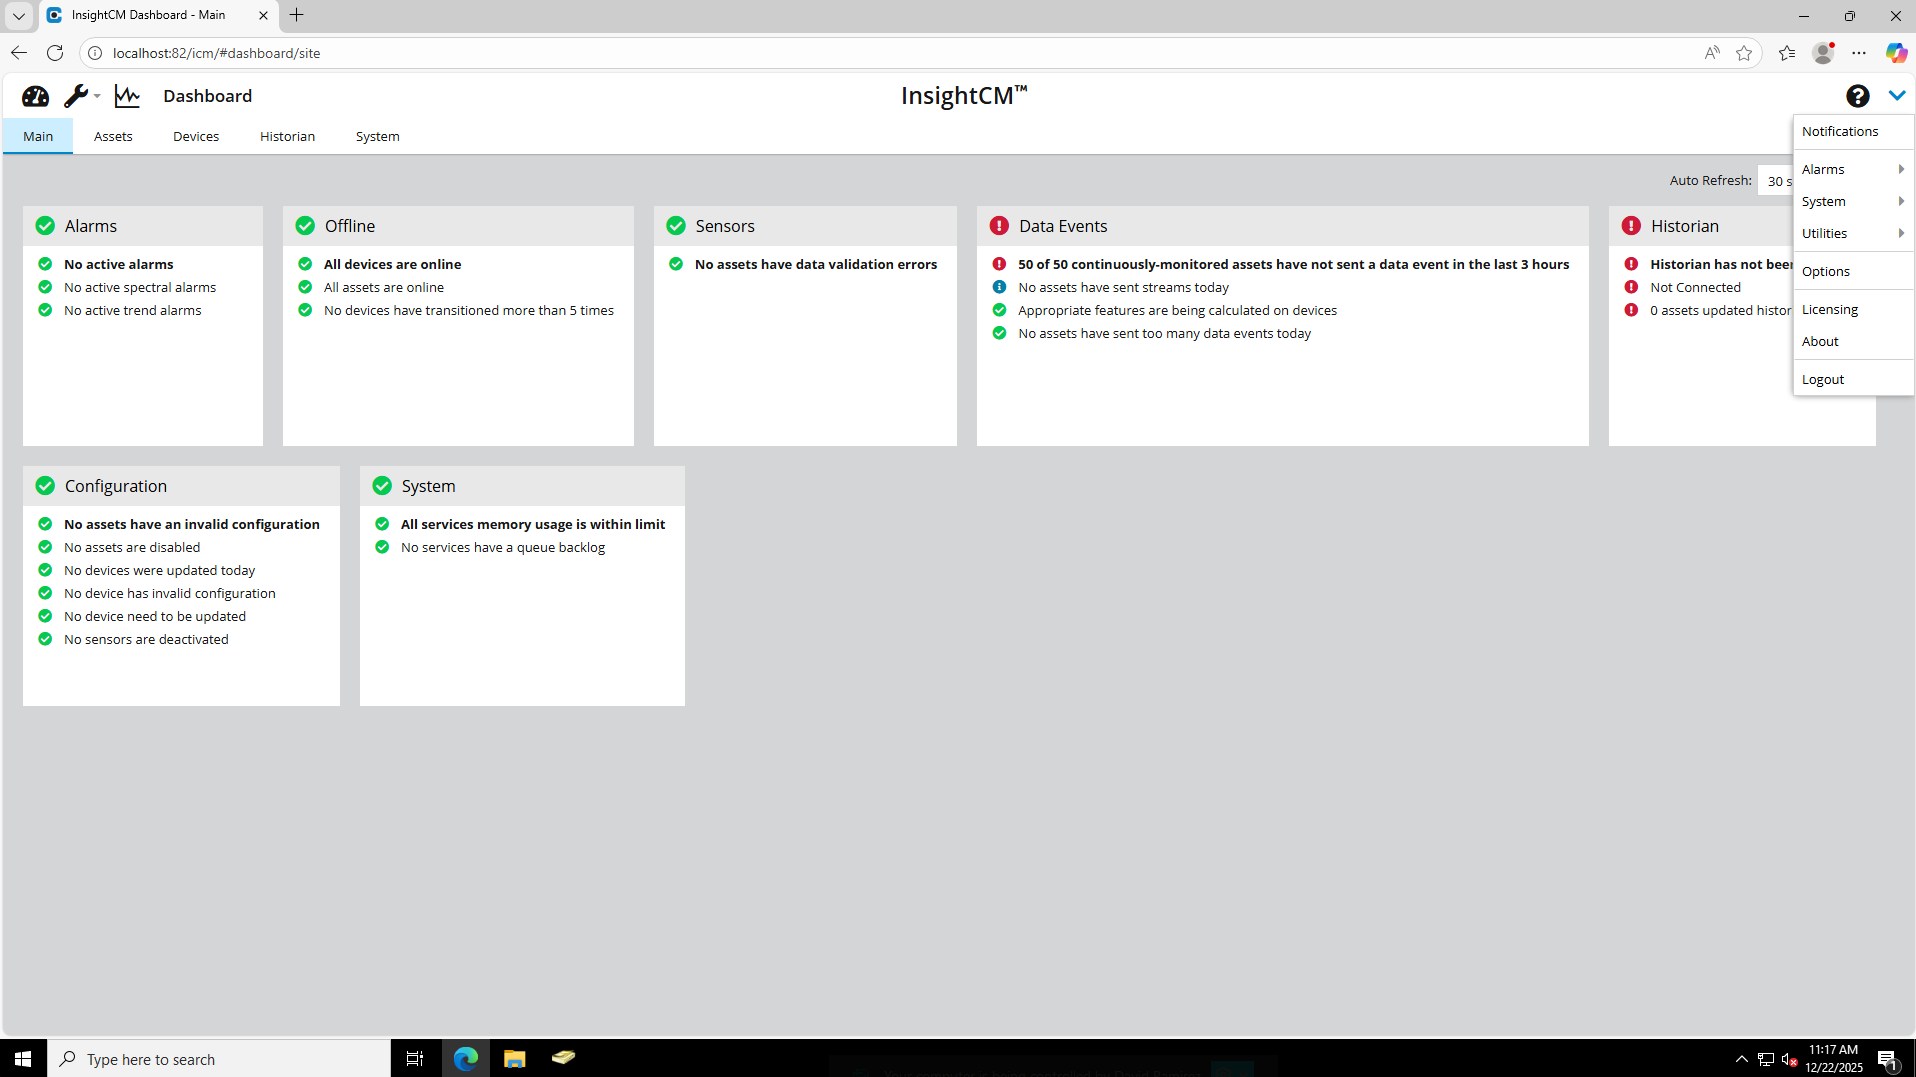Click blue info icon for streams today
Screen dimensions: 1916x1077
tap(999, 287)
